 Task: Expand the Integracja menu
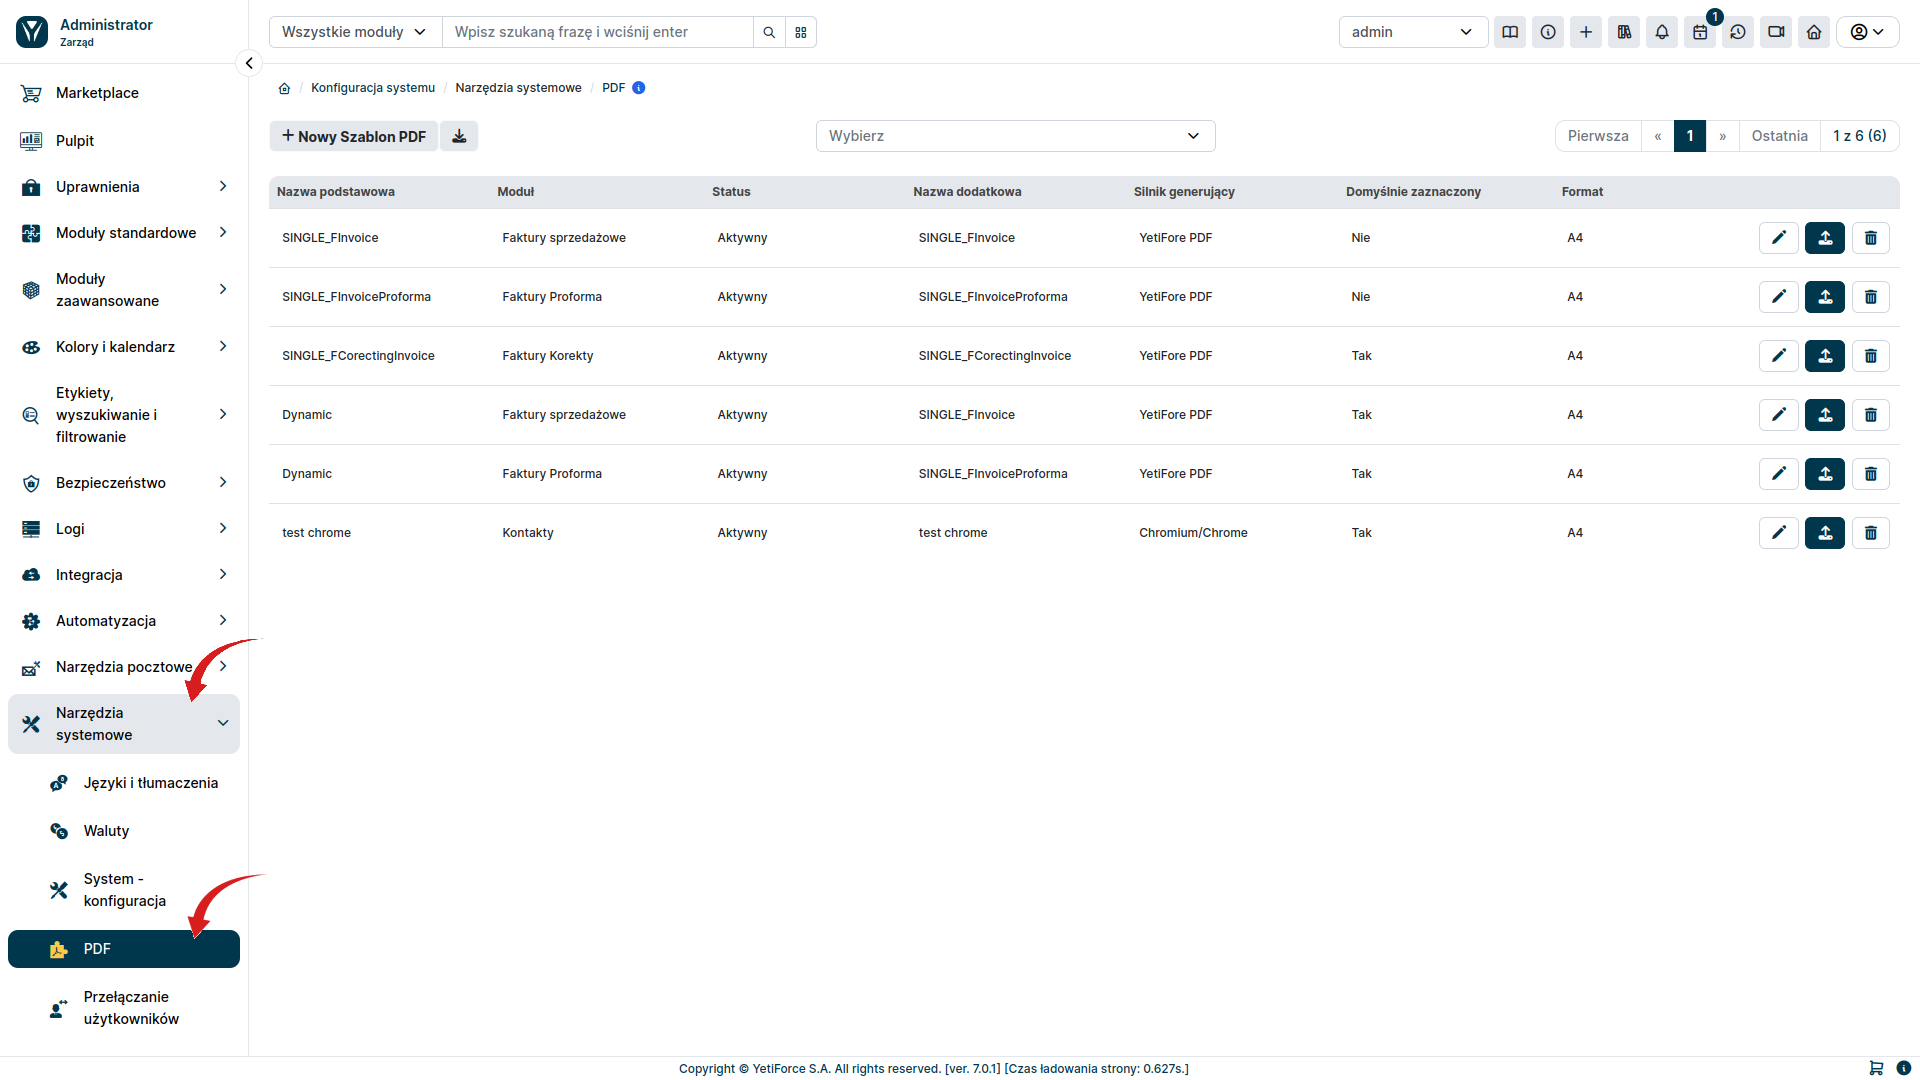124,575
